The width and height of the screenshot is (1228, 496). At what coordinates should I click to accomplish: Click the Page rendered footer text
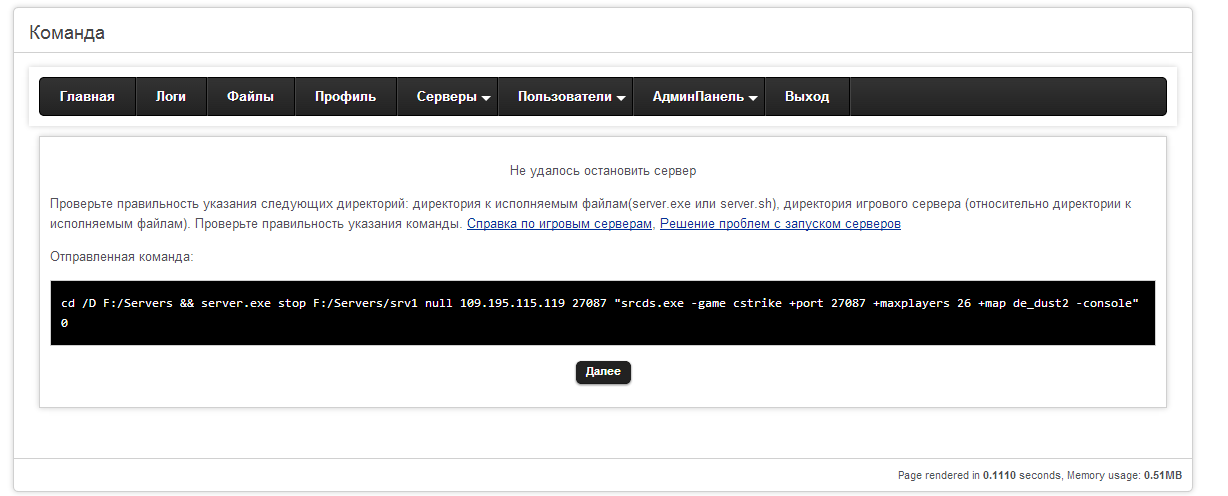(x=1039, y=475)
